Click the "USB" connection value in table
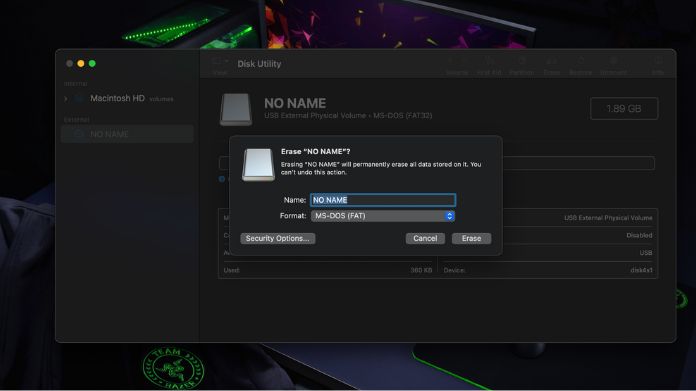This screenshot has height=391, width=696. 646,253
